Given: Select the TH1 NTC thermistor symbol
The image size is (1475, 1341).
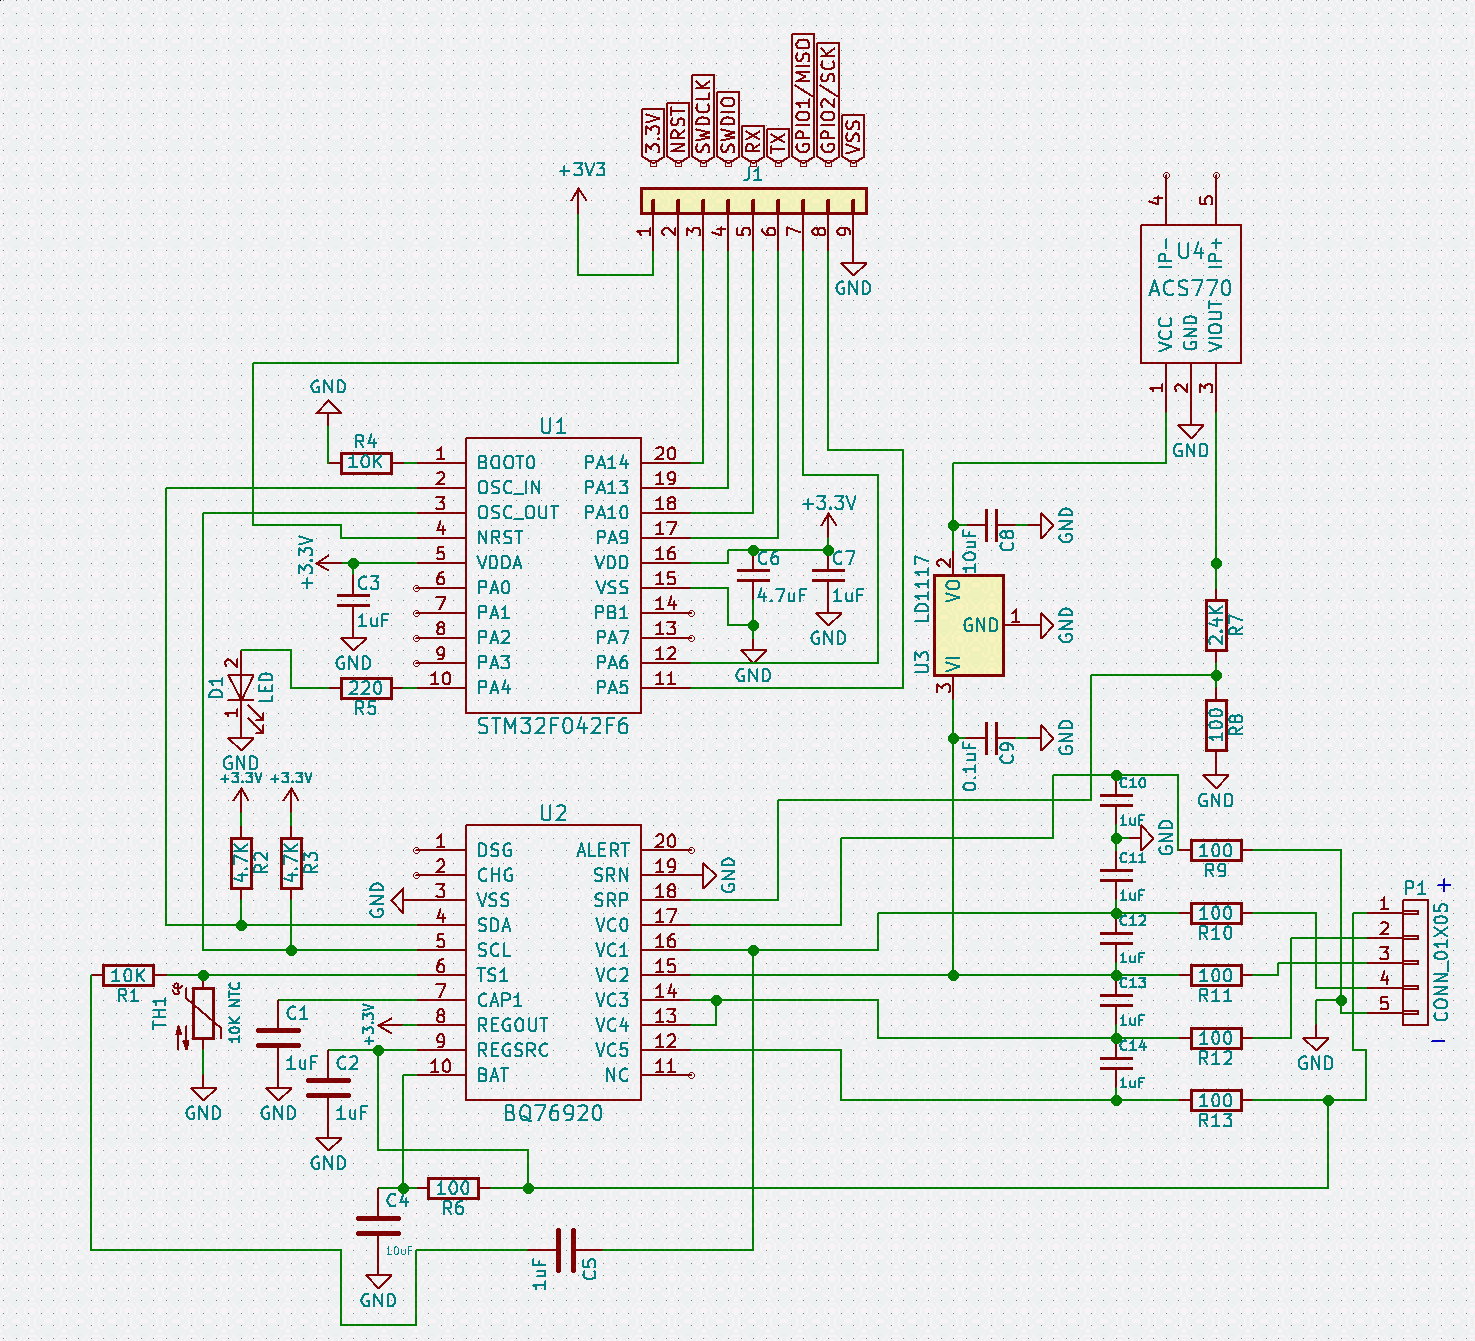Looking at the screenshot, I should click(x=204, y=1013).
